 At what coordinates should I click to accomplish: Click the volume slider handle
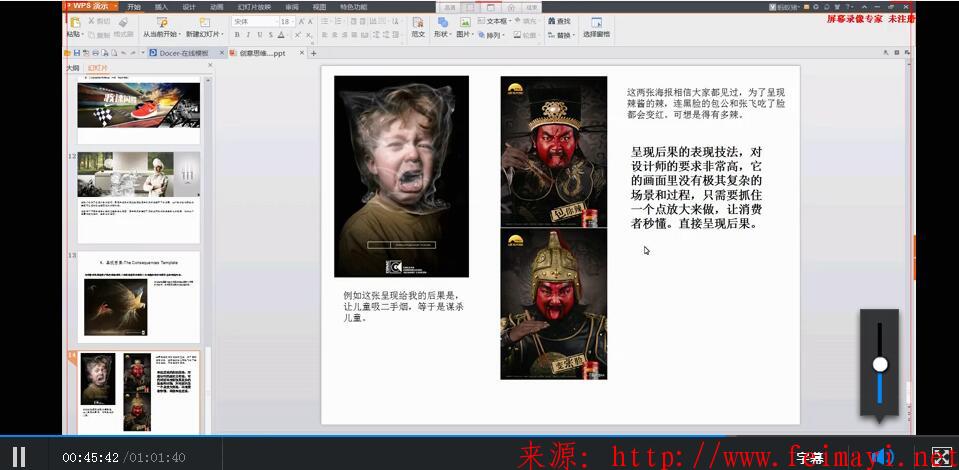pos(880,364)
